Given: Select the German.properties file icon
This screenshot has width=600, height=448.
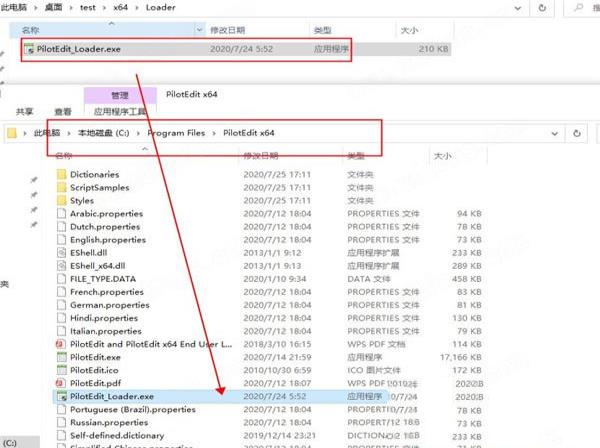Looking at the screenshot, I should click(61, 305).
